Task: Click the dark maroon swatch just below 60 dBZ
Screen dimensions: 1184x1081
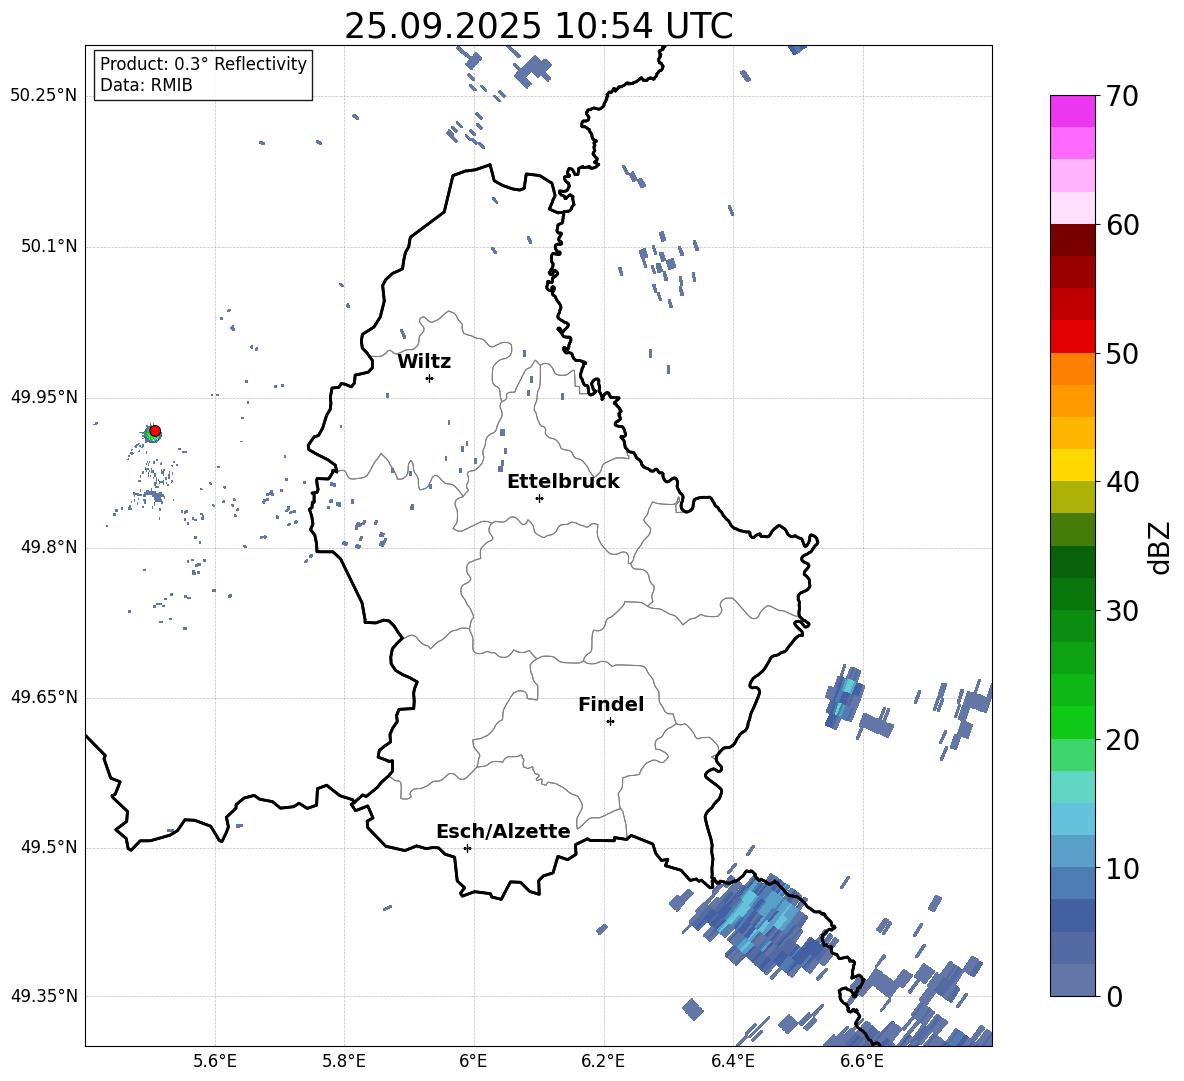Action: click(1072, 240)
